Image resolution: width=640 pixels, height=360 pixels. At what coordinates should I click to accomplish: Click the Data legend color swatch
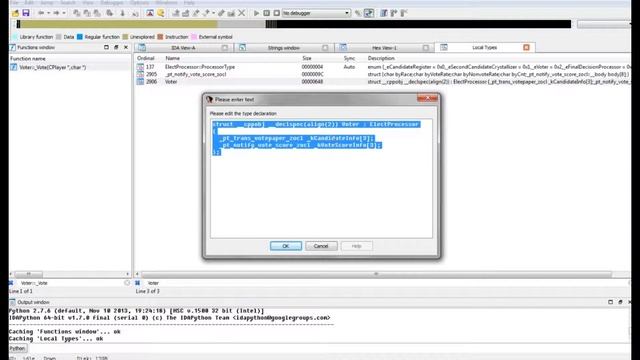tap(59, 37)
